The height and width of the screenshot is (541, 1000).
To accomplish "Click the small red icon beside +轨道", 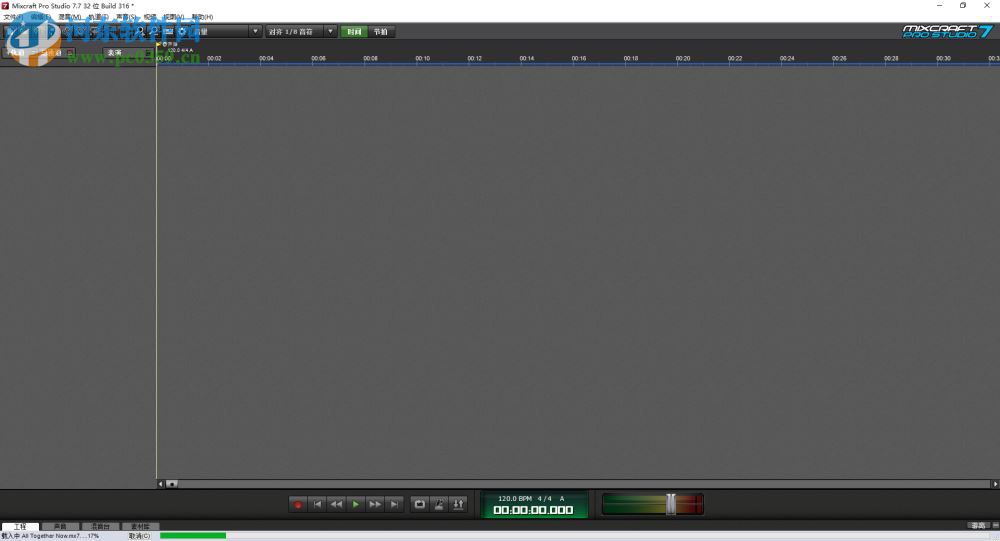I will point(70,52).
